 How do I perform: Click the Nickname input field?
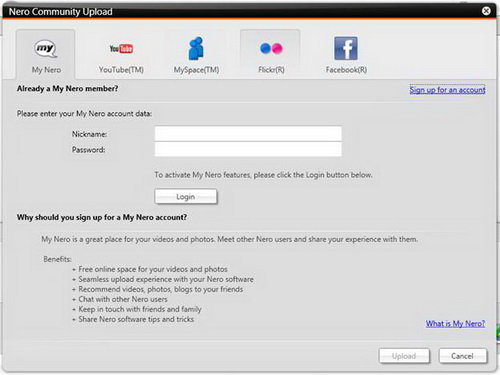(x=248, y=134)
